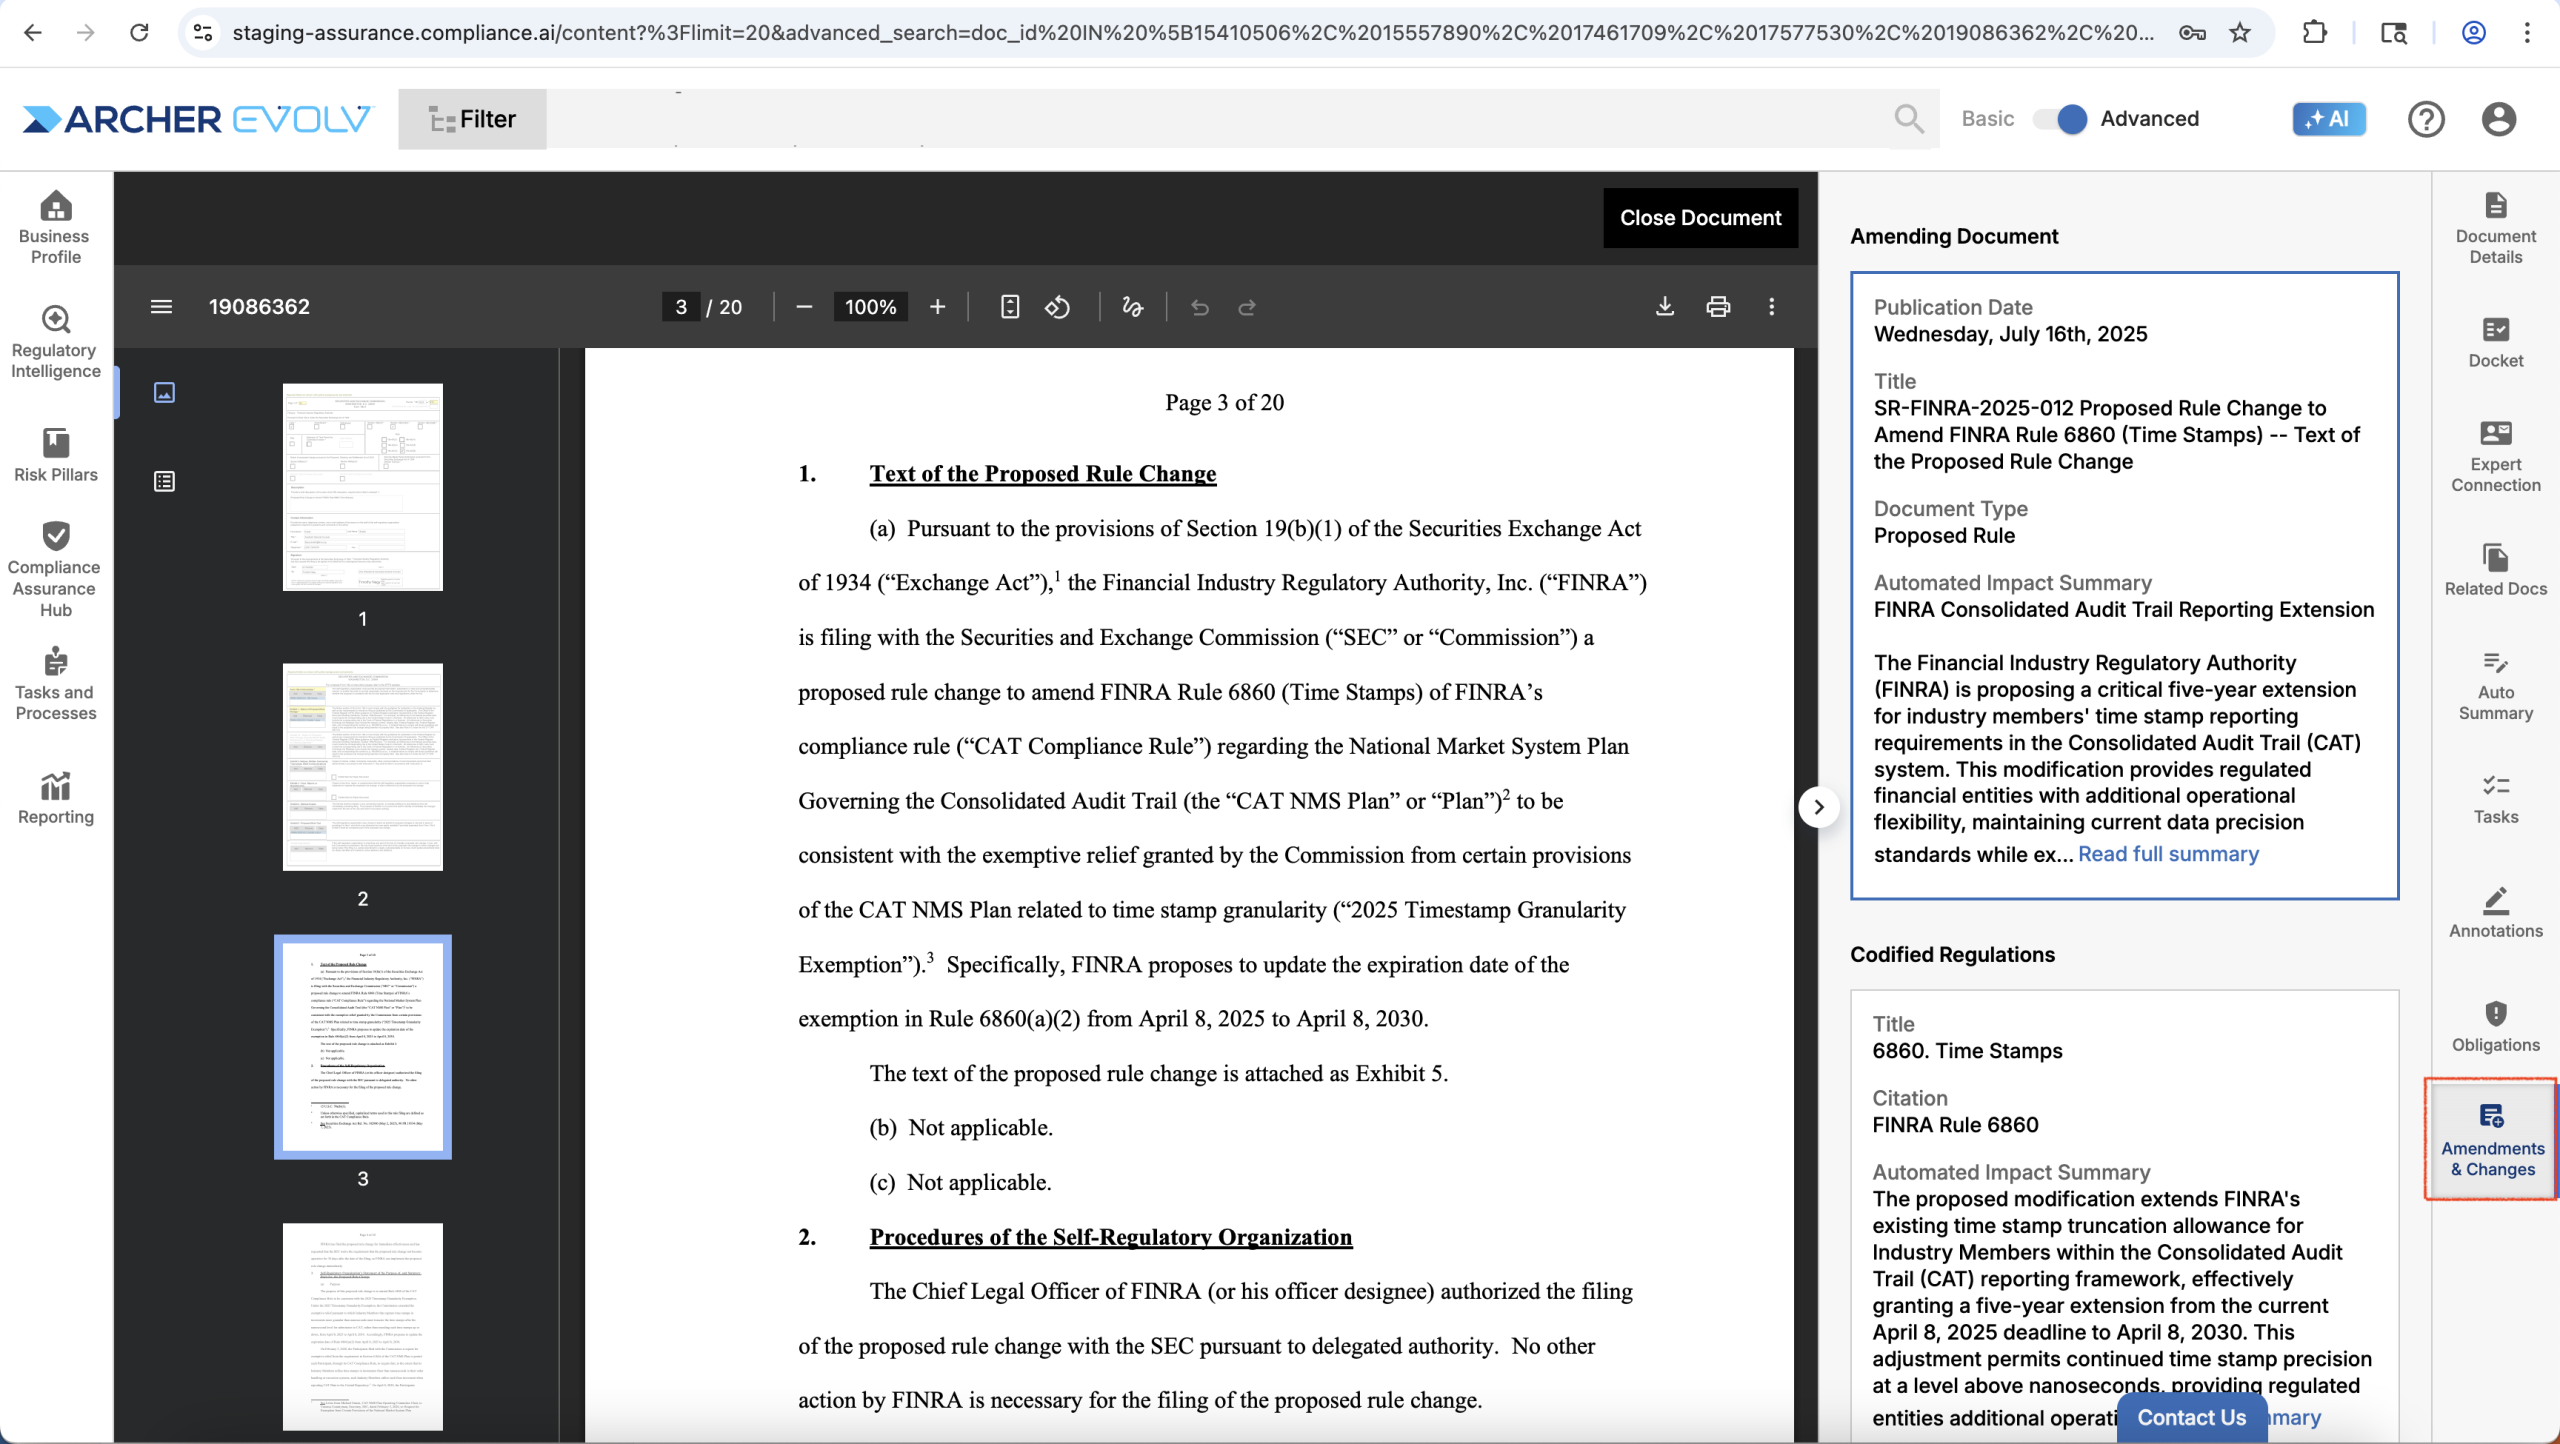The height and width of the screenshot is (1444, 2560).
Task: Open PDF viewer more actions menu
Action: tap(1772, 307)
